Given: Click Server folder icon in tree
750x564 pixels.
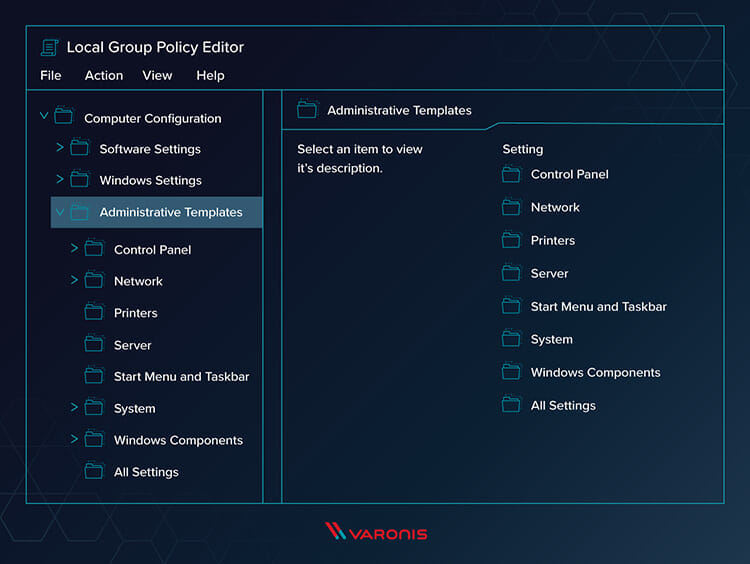Looking at the screenshot, I should click(94, 343).
